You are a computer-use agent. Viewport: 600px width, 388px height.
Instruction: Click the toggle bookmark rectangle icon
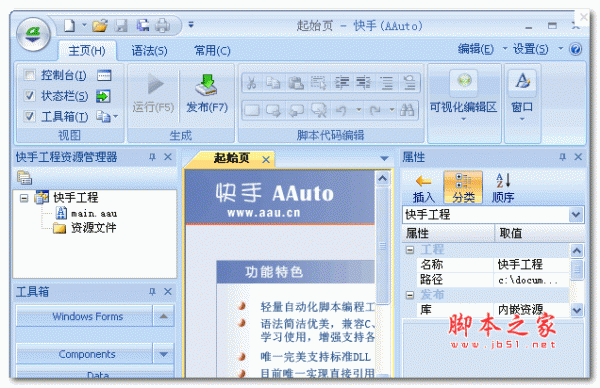pyautogui.click(x=251, y=110)
